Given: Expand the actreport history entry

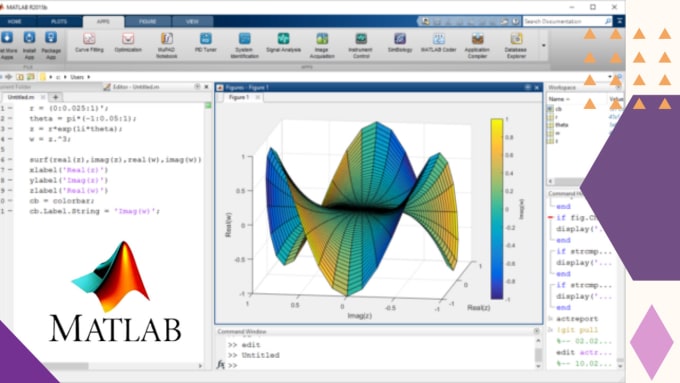Looking at the screenshot, I should click(551, 319).
